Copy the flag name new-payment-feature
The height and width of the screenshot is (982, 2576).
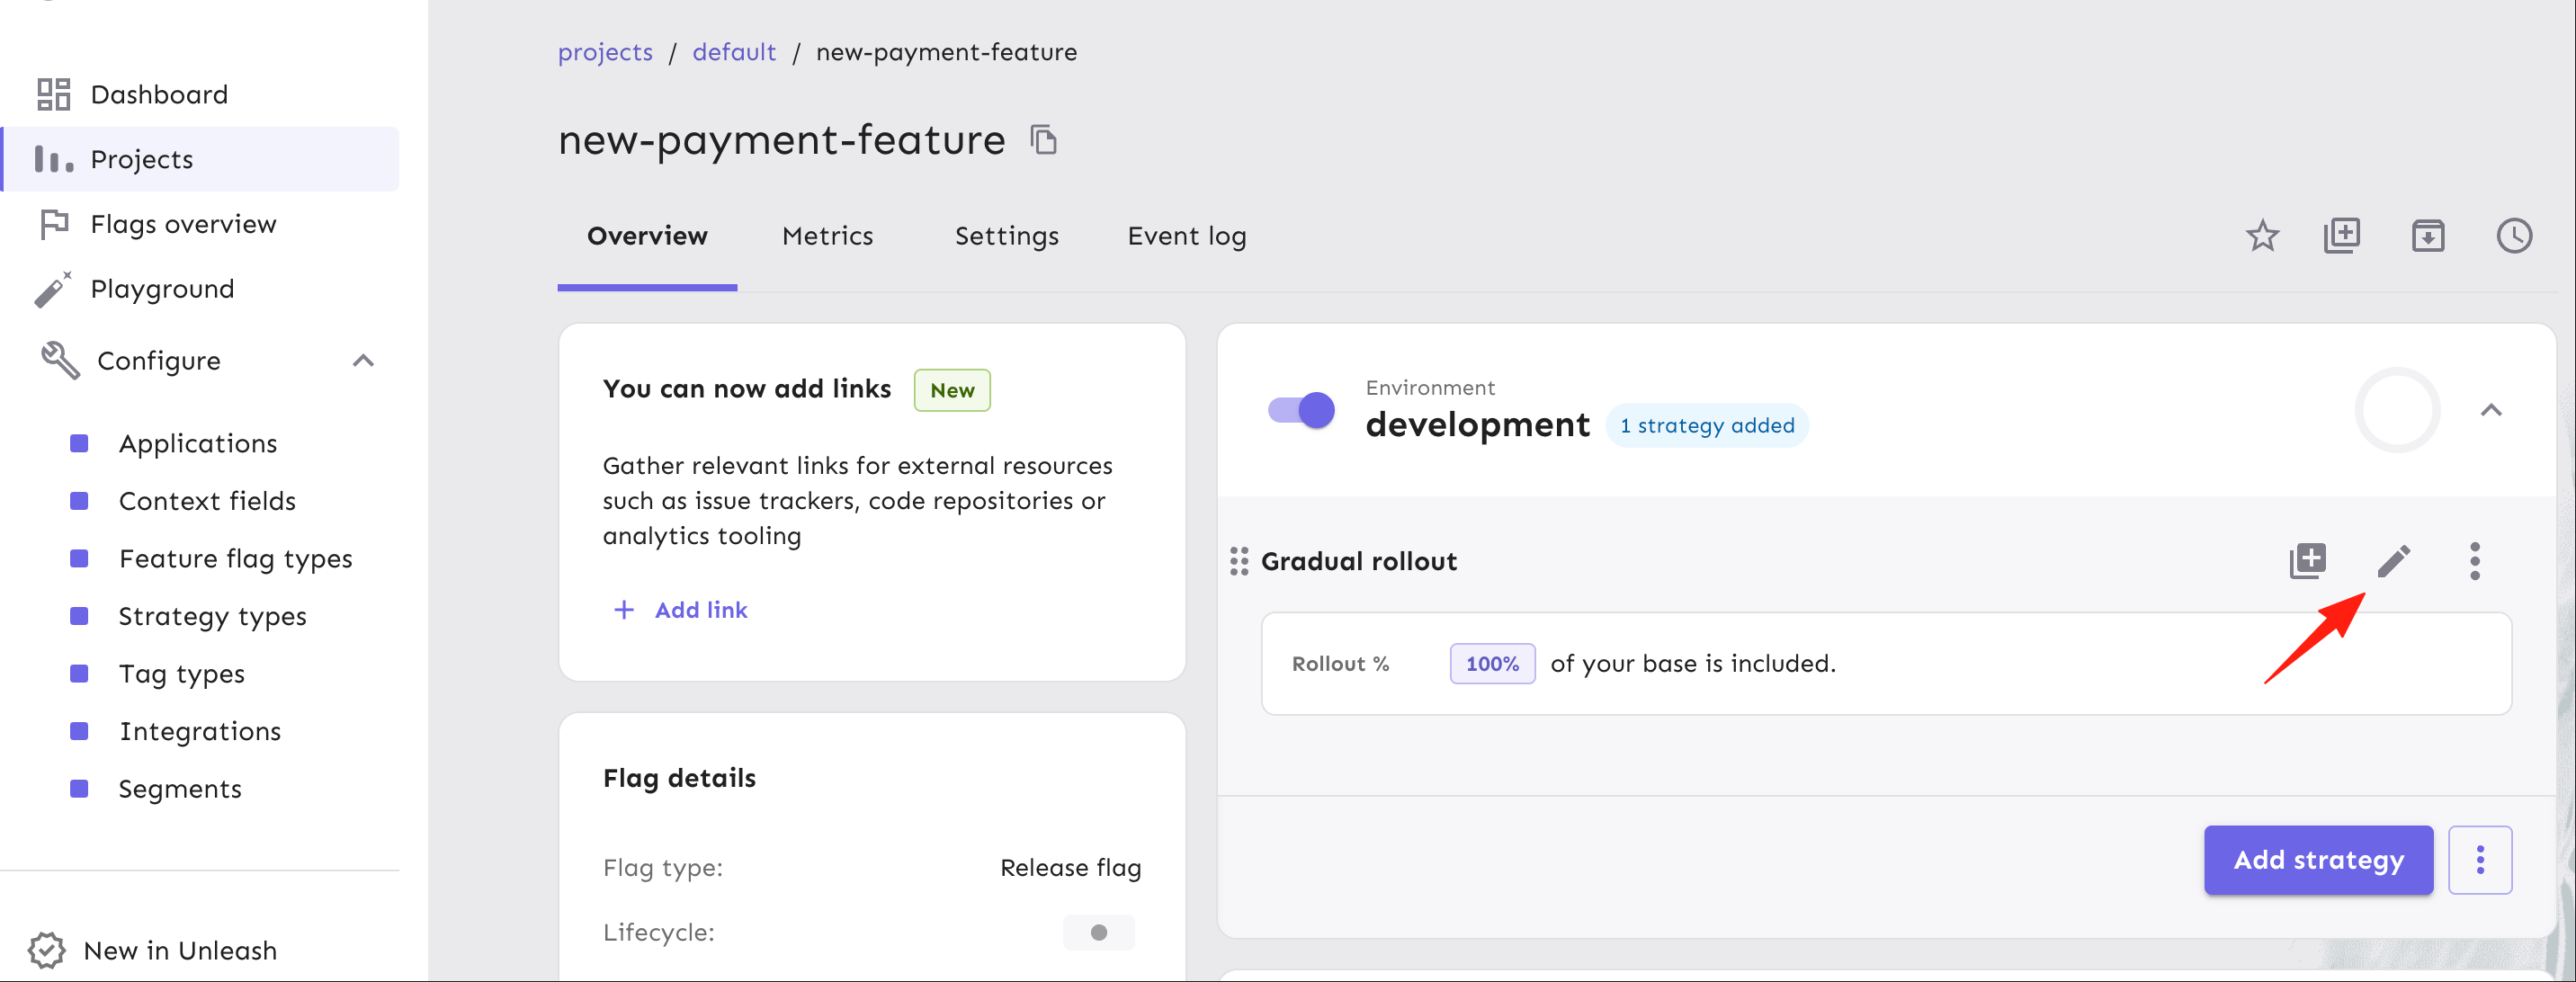1043,140
